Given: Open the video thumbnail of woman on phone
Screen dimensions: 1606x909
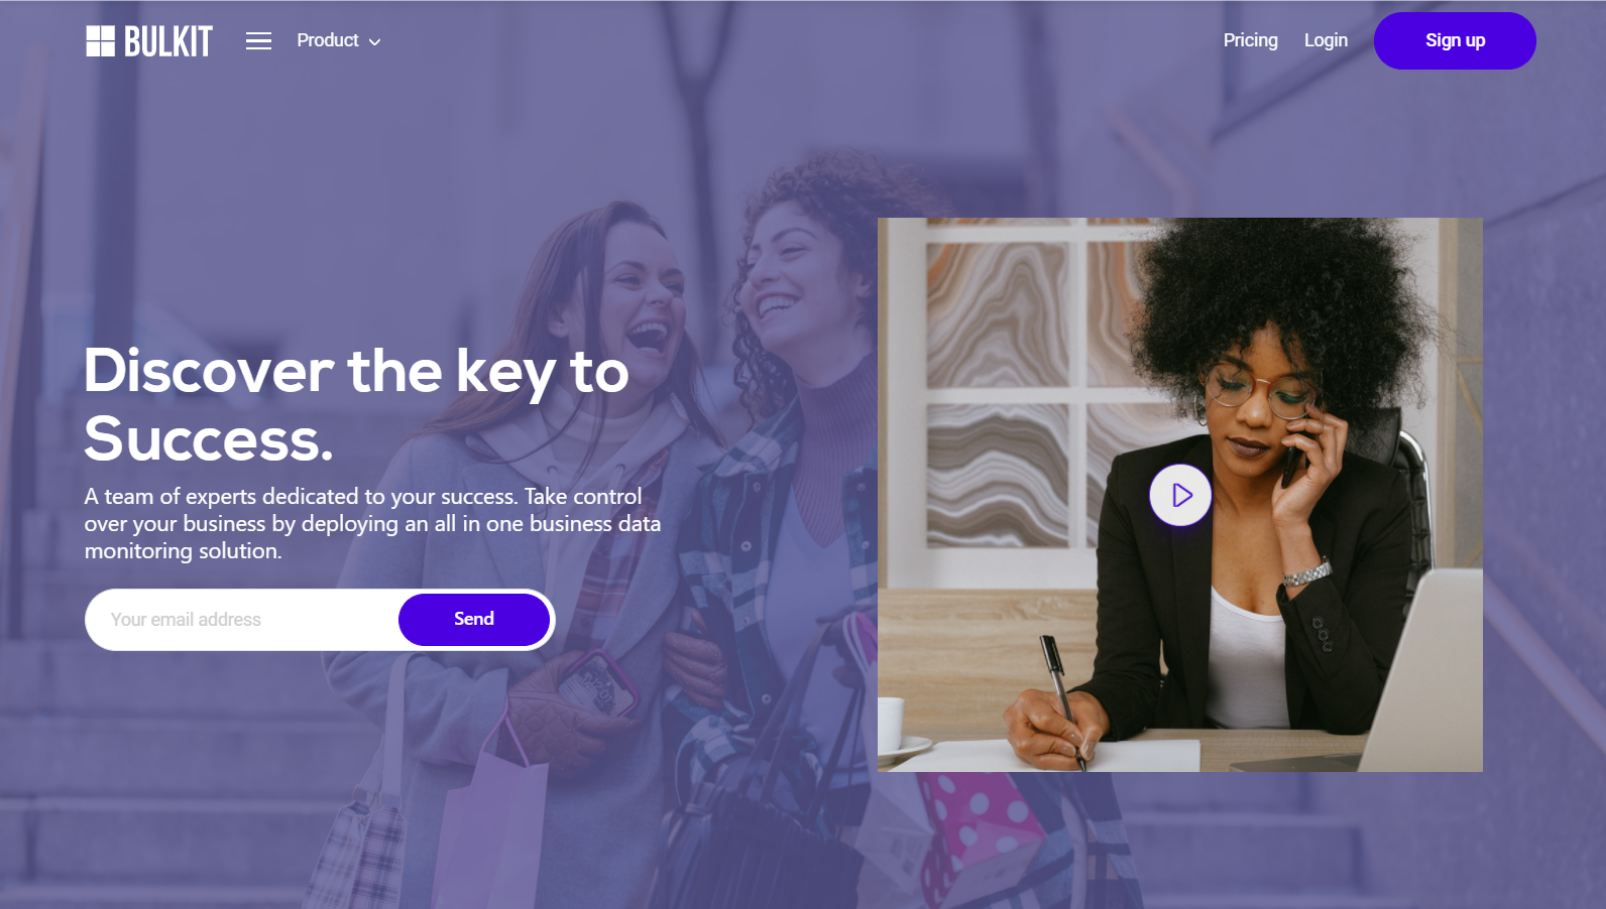Looking at the screenshot, I should pyautogui.click(x=1180, y=495).
